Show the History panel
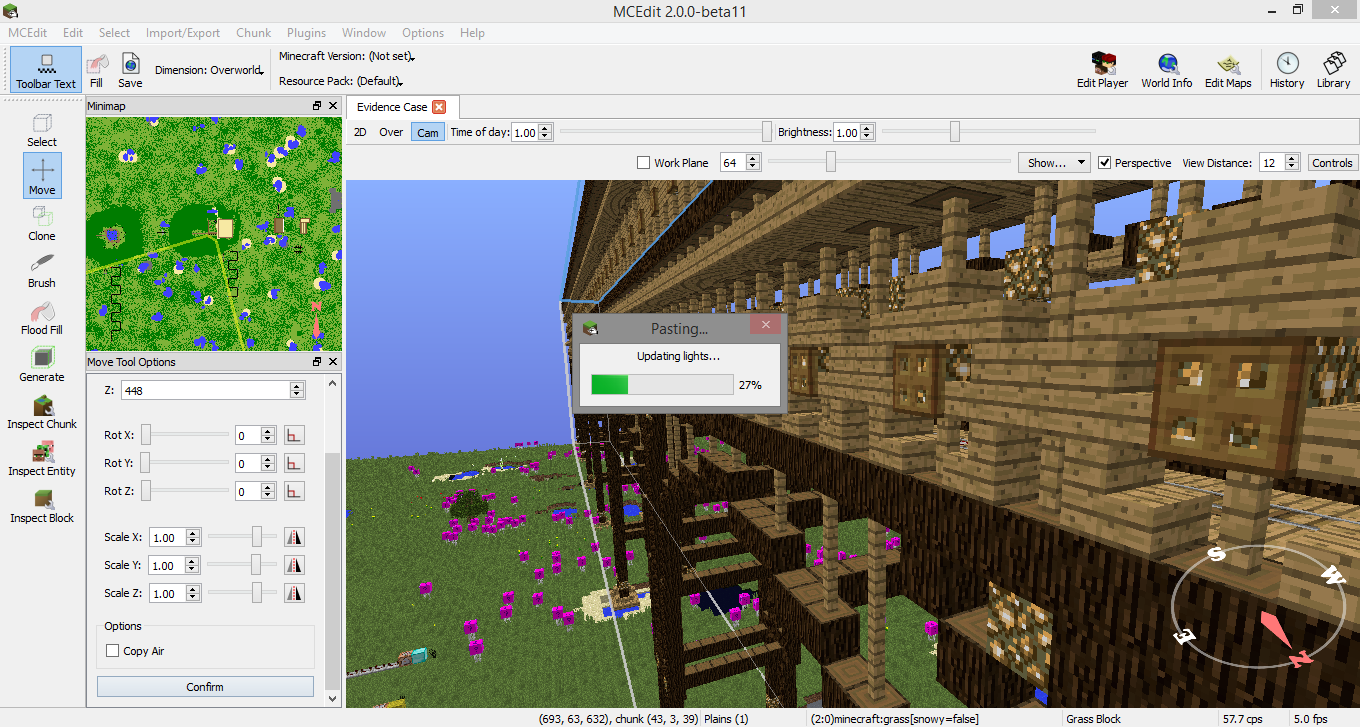The image size is (1360, 727). (1287, 70)
